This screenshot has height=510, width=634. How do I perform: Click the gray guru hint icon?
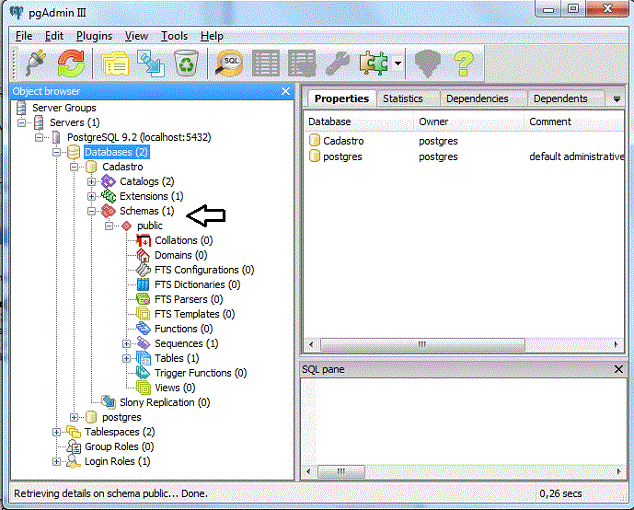[428, 63]
